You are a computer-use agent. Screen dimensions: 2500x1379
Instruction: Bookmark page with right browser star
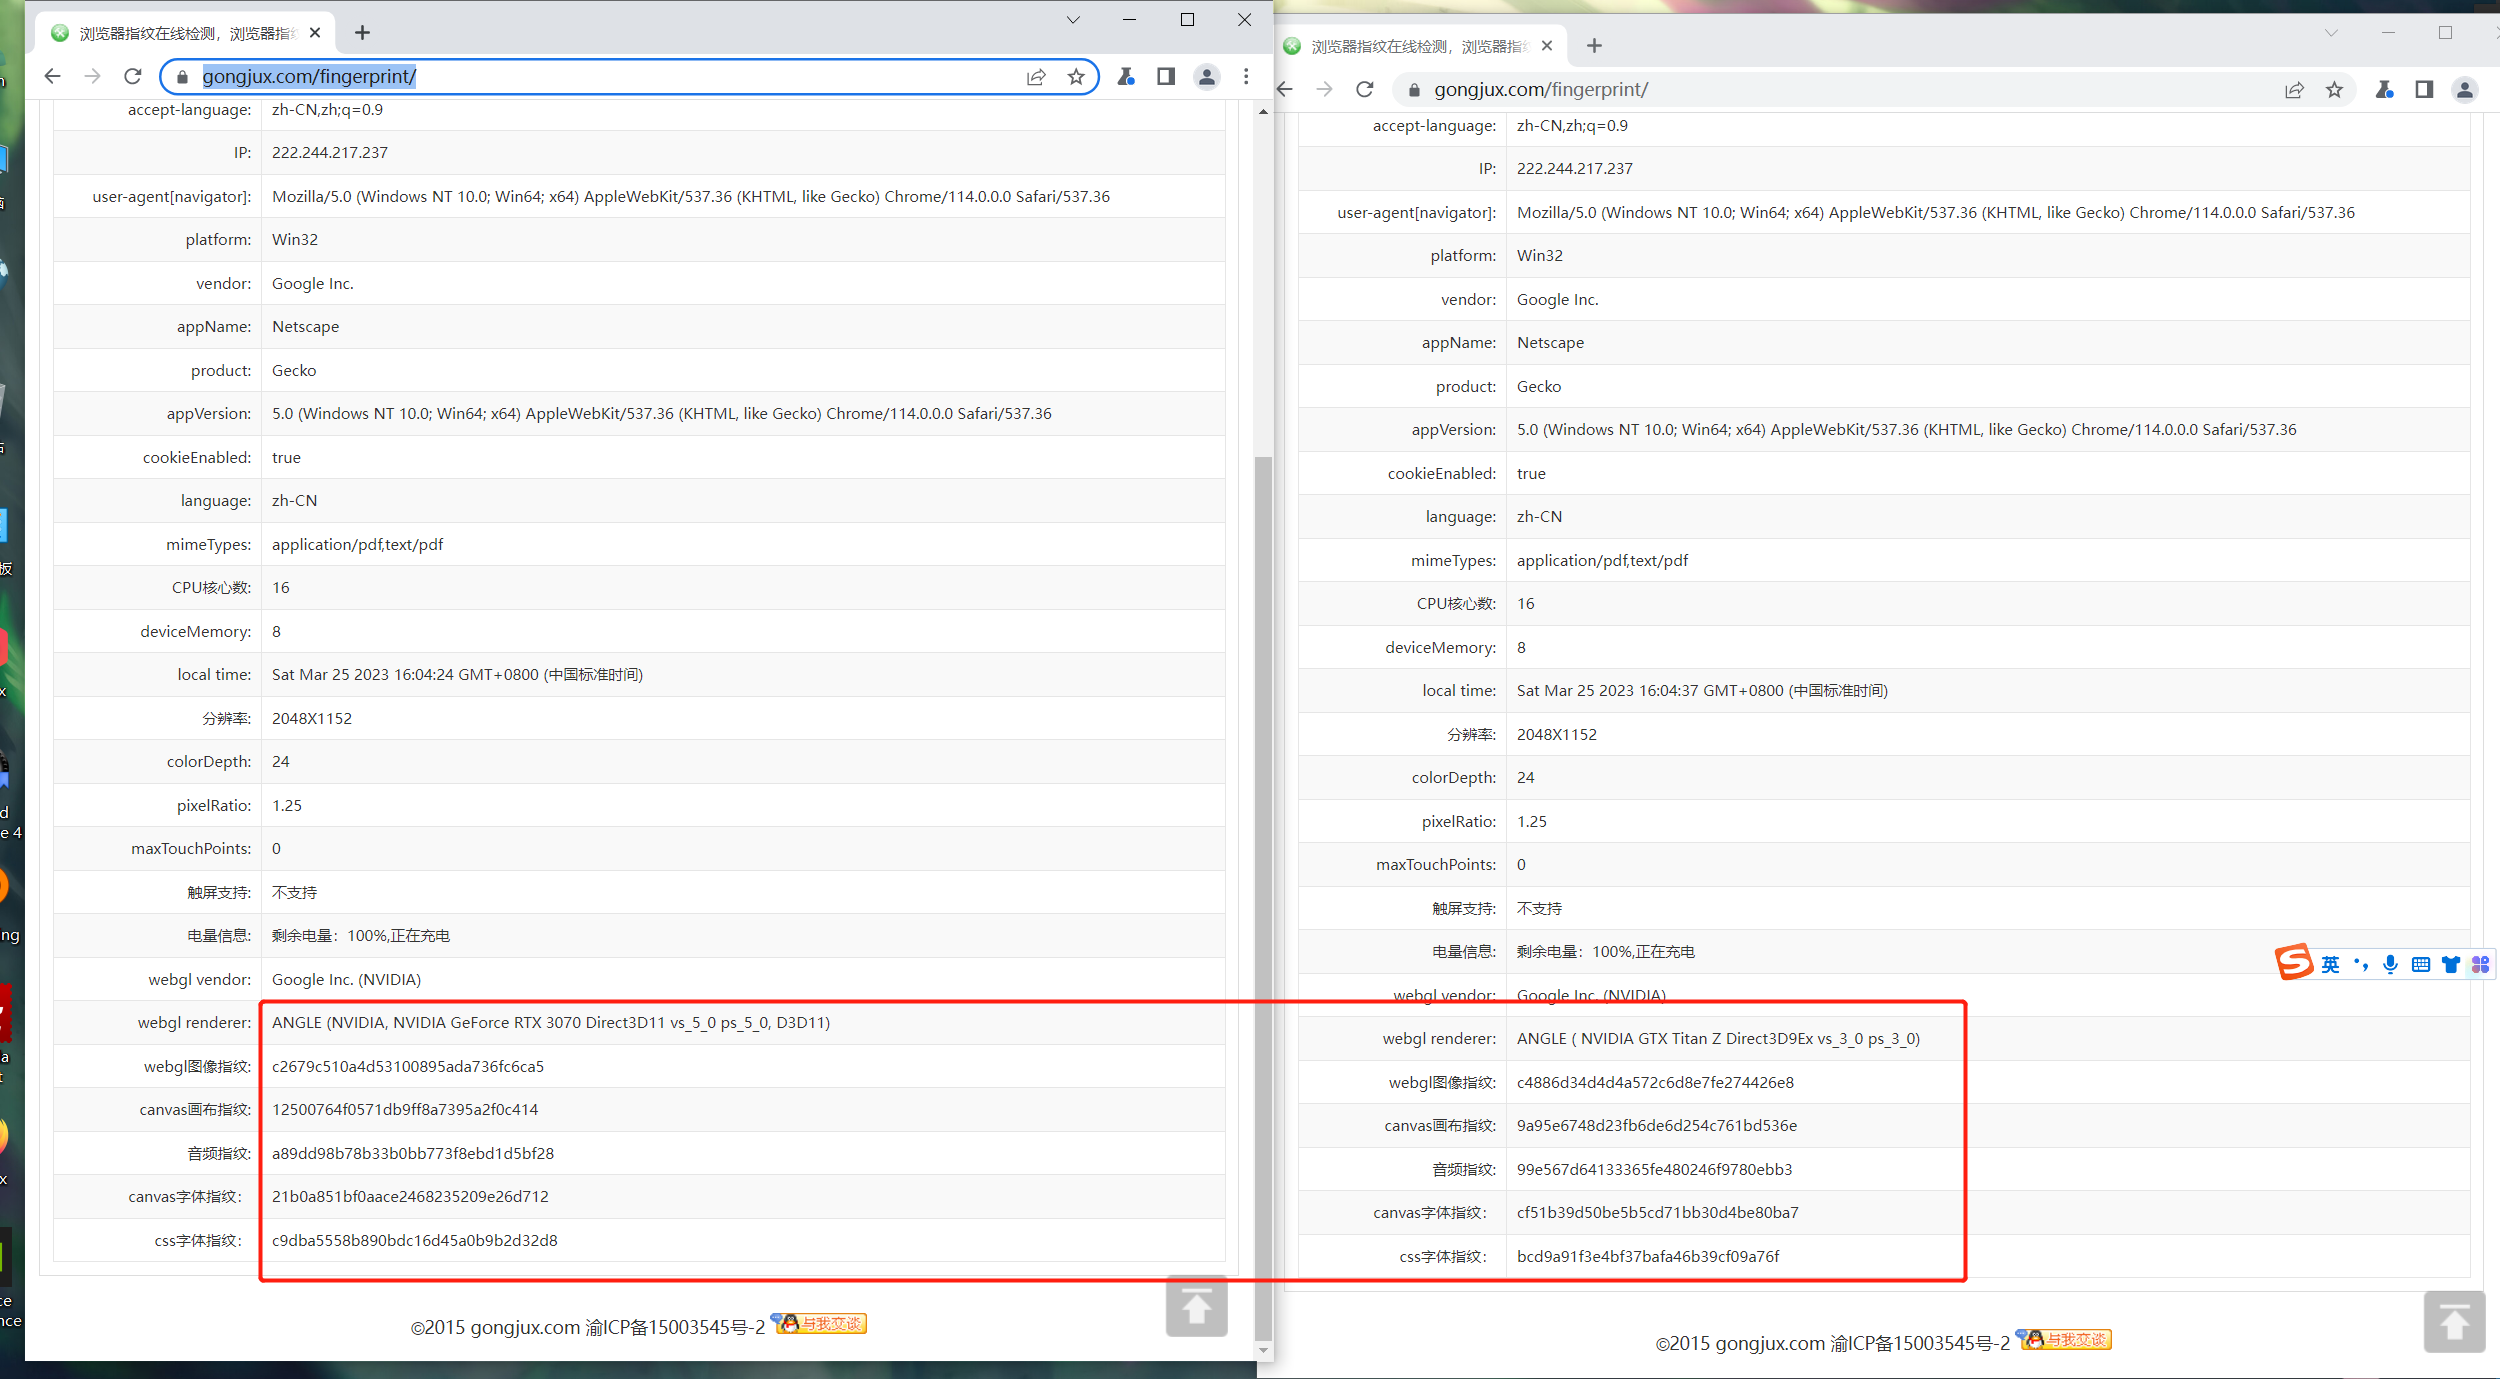(2334, 89)
